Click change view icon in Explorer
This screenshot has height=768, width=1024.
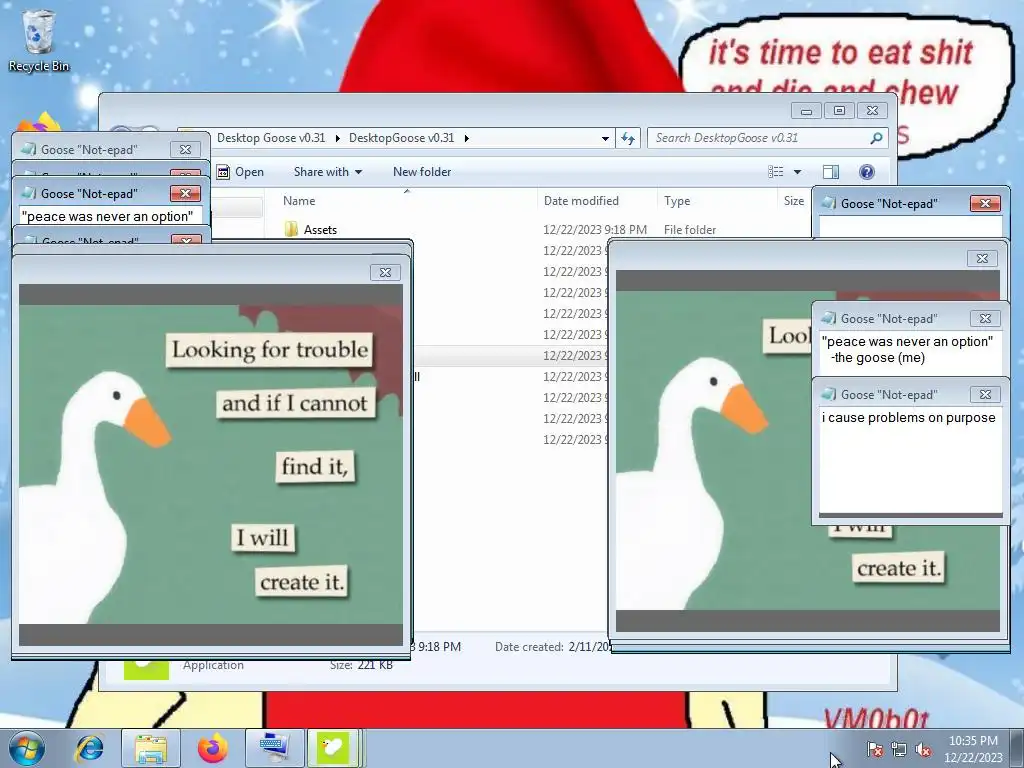point(776,172)
